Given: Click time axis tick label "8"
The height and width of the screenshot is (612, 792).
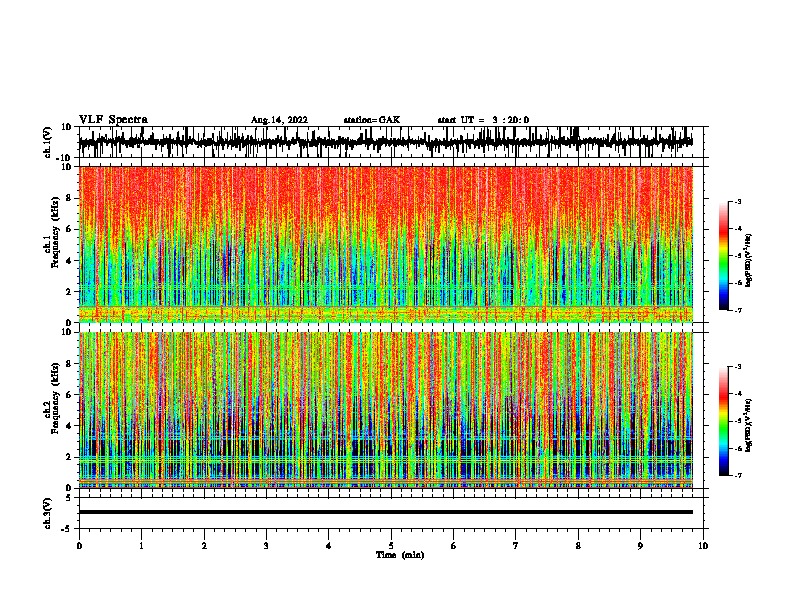Looking at the screenshot, I should tap(578, 546).
